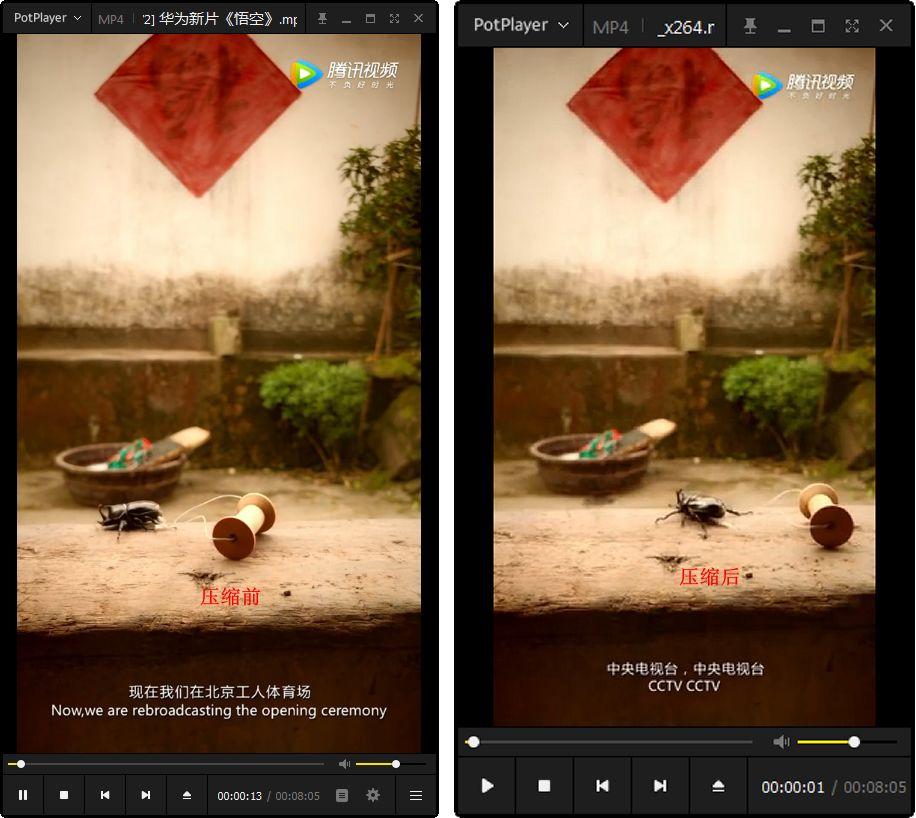This screenshot has width=916, height=818.
Task: Open file with left player's eject icon
Action: coord(187,795)
